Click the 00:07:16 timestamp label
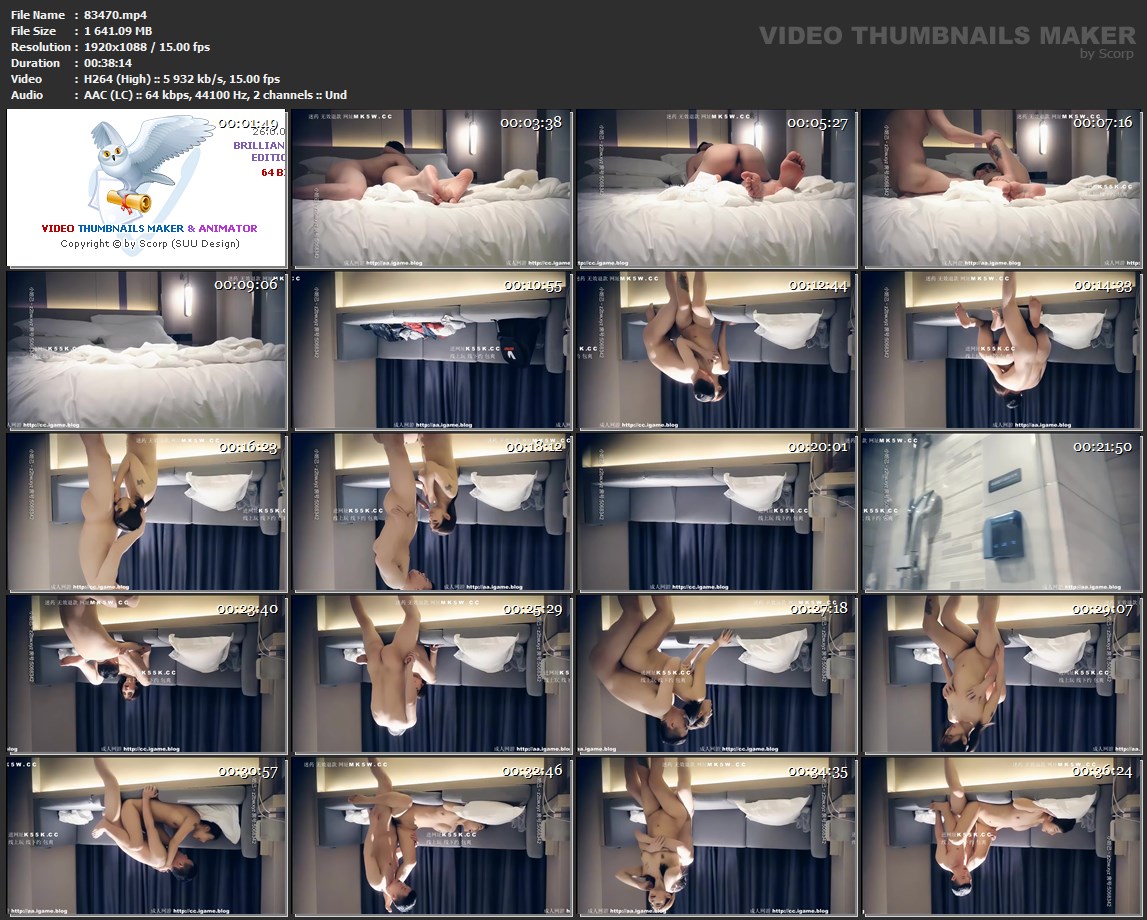The height and width of the screenshot is (920, 1147). (x=1102, y=123)
